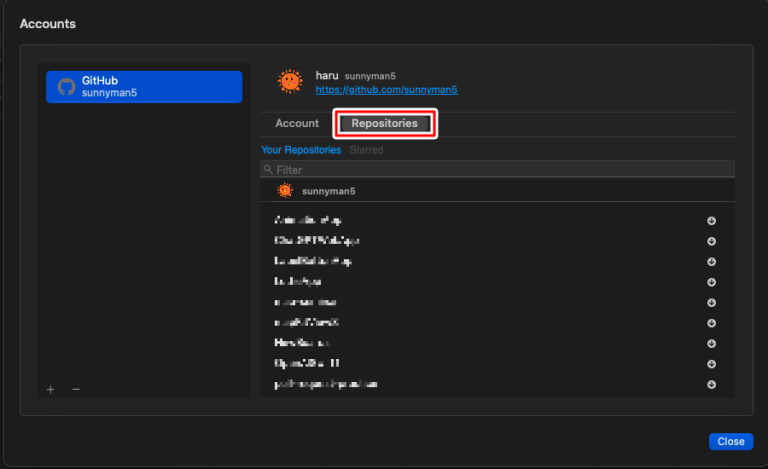
Task: Select the Your Repositories view
Action: [x=301, y=150]
